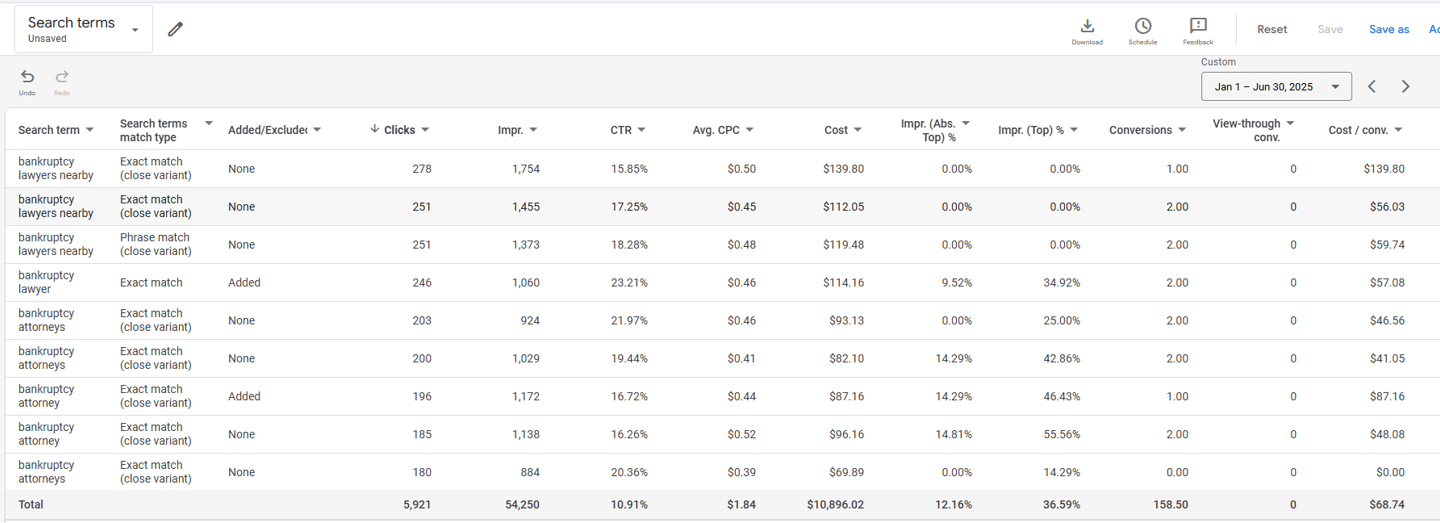Expand the custom date range picker
The height and width of the screenshot is (523, 1440).
coord(1276,87)
